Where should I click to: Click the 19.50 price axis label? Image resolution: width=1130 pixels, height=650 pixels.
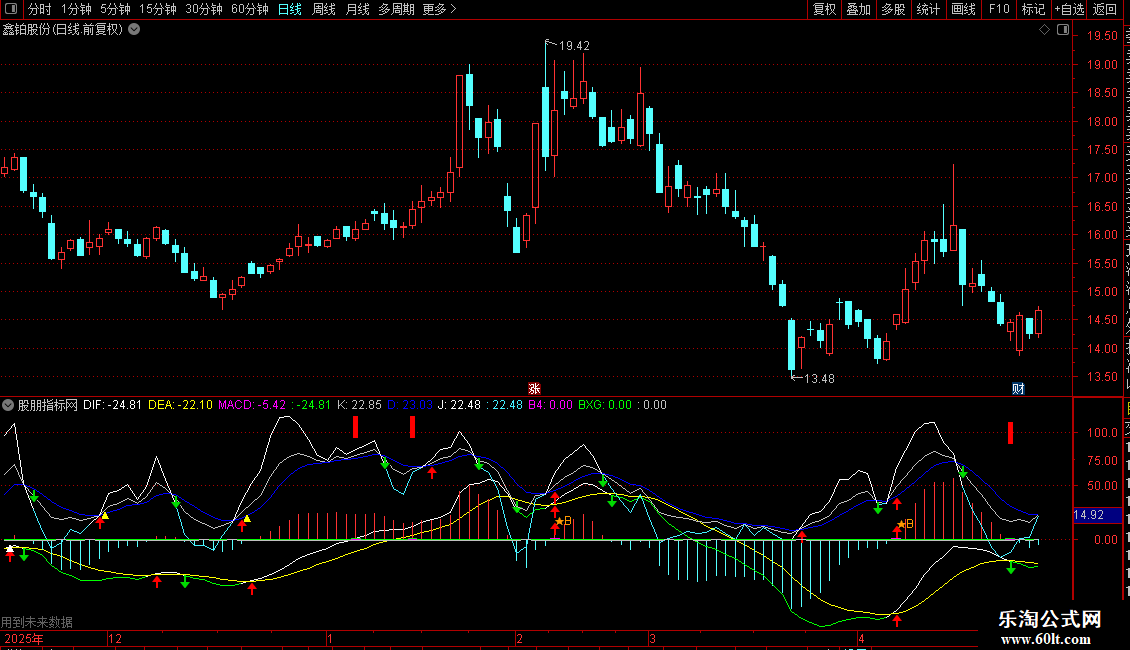(x=1103, y=36)
